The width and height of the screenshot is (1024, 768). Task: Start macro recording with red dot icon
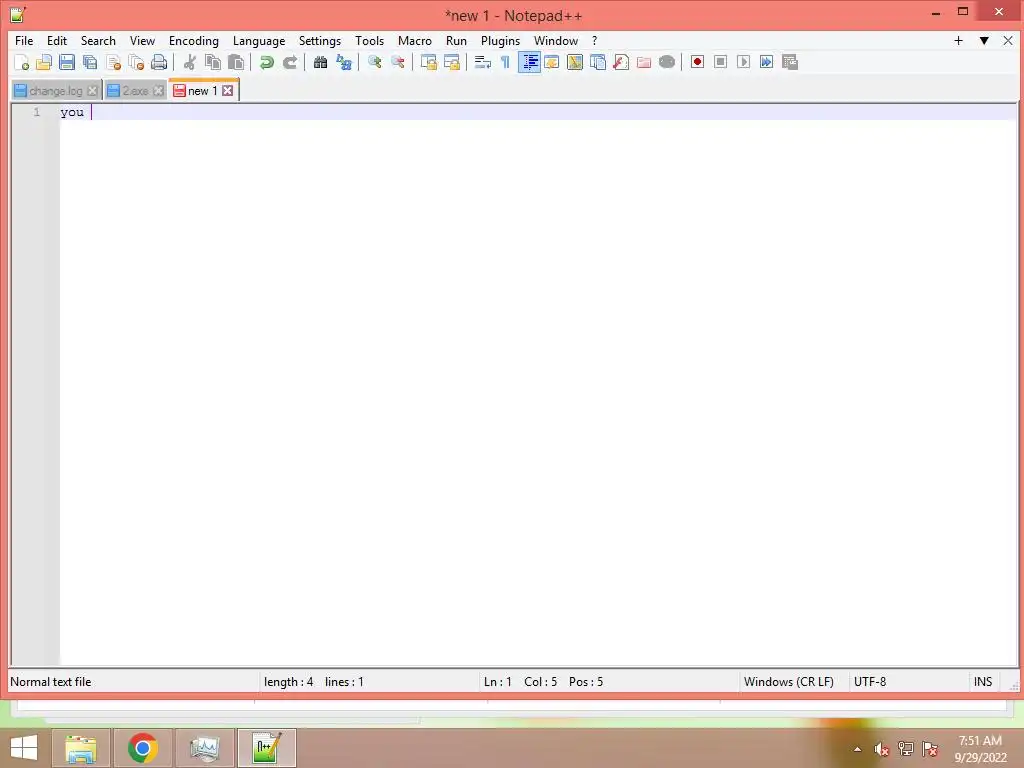(697, 62)
